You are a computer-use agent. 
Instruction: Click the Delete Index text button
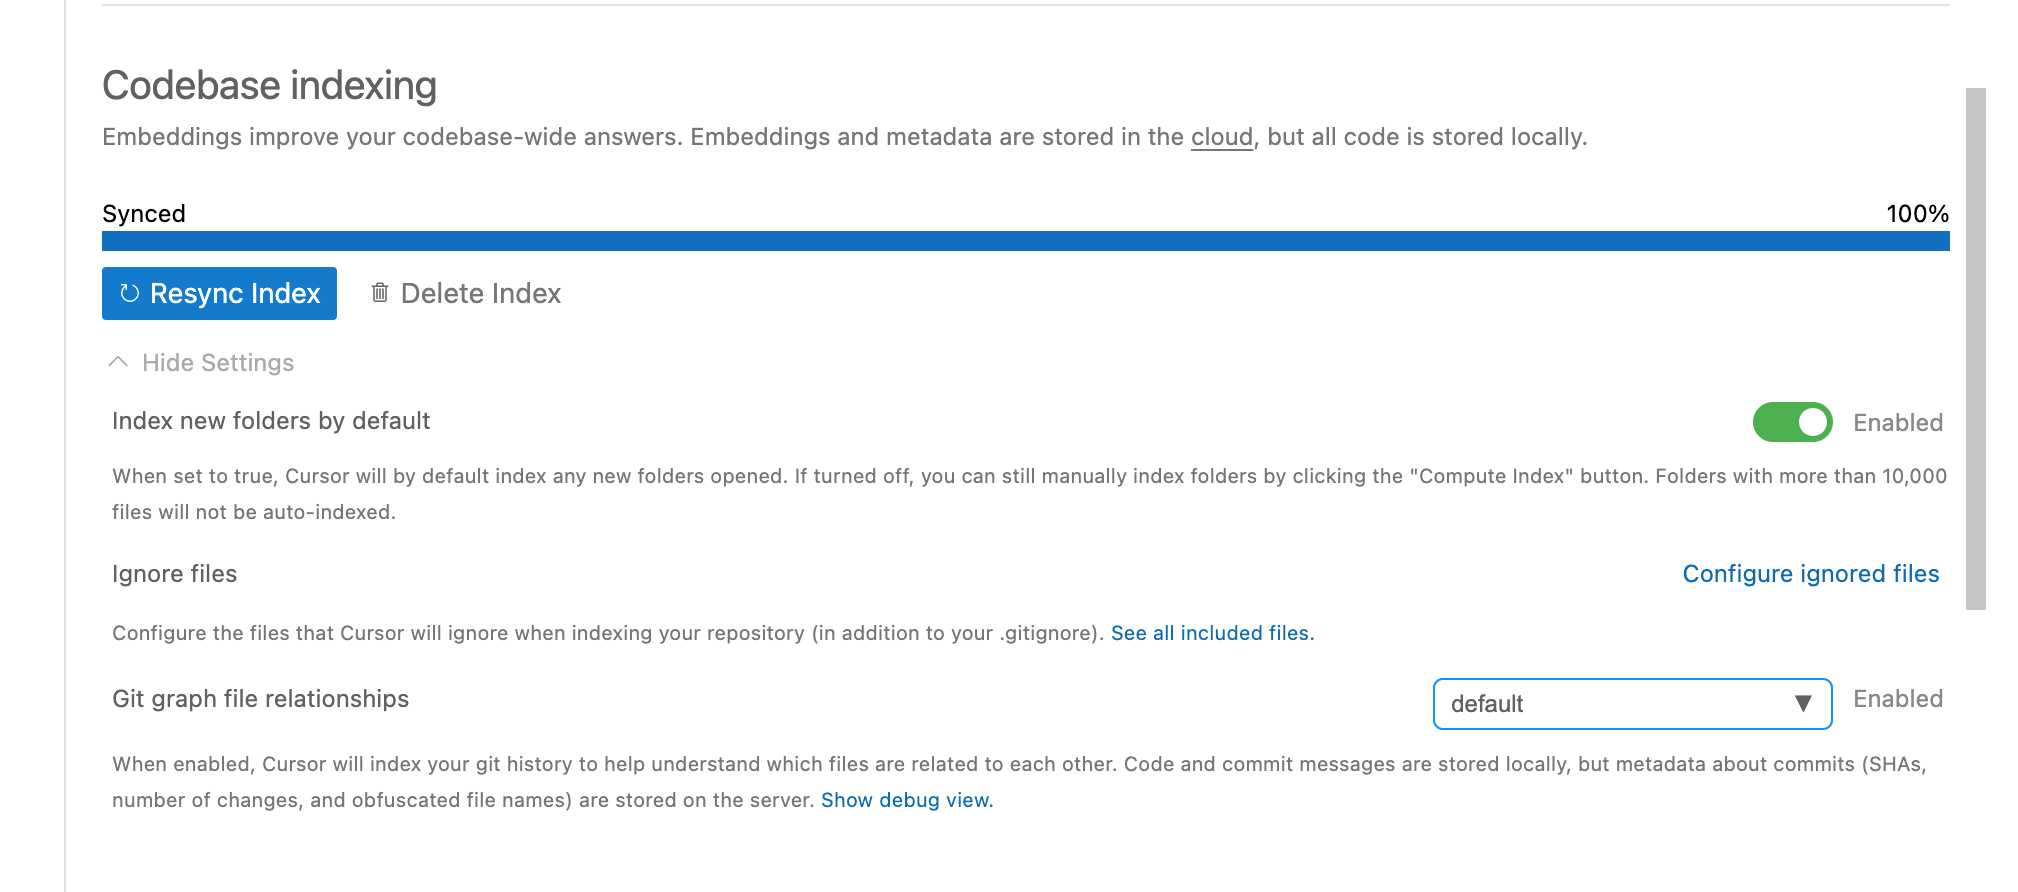pos(466,293)
